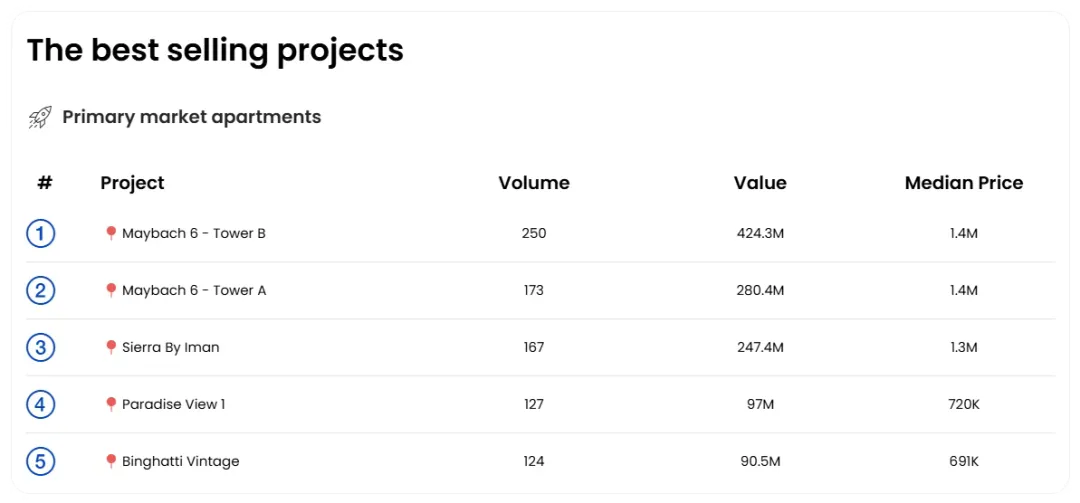Click the rank 5 circle badge
Image resolution: width=1080 pixels, height=503 pixels.
pyautogui.click(x=40, y=462)
